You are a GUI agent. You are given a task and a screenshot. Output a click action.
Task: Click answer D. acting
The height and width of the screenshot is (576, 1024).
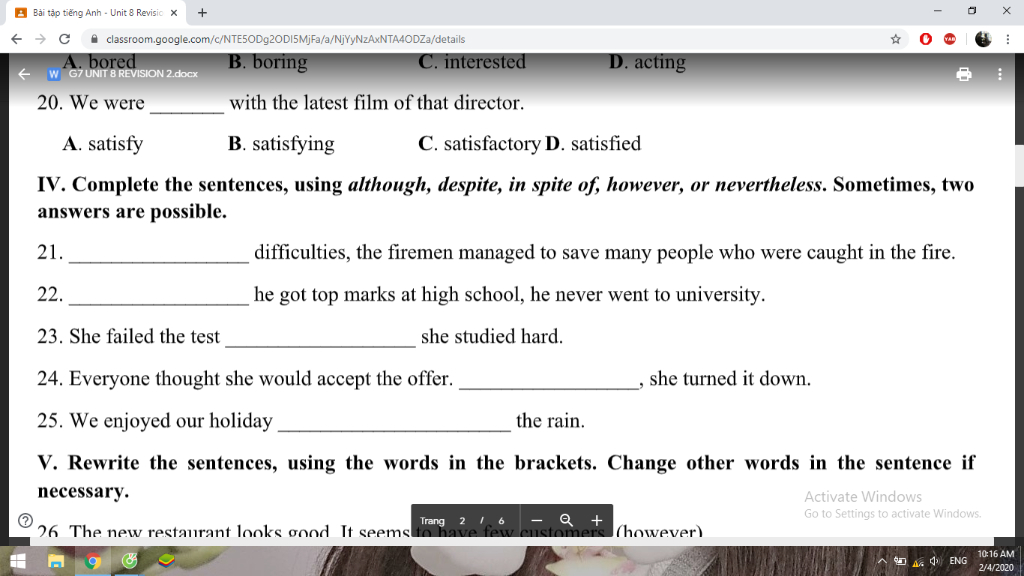[647, 62]
